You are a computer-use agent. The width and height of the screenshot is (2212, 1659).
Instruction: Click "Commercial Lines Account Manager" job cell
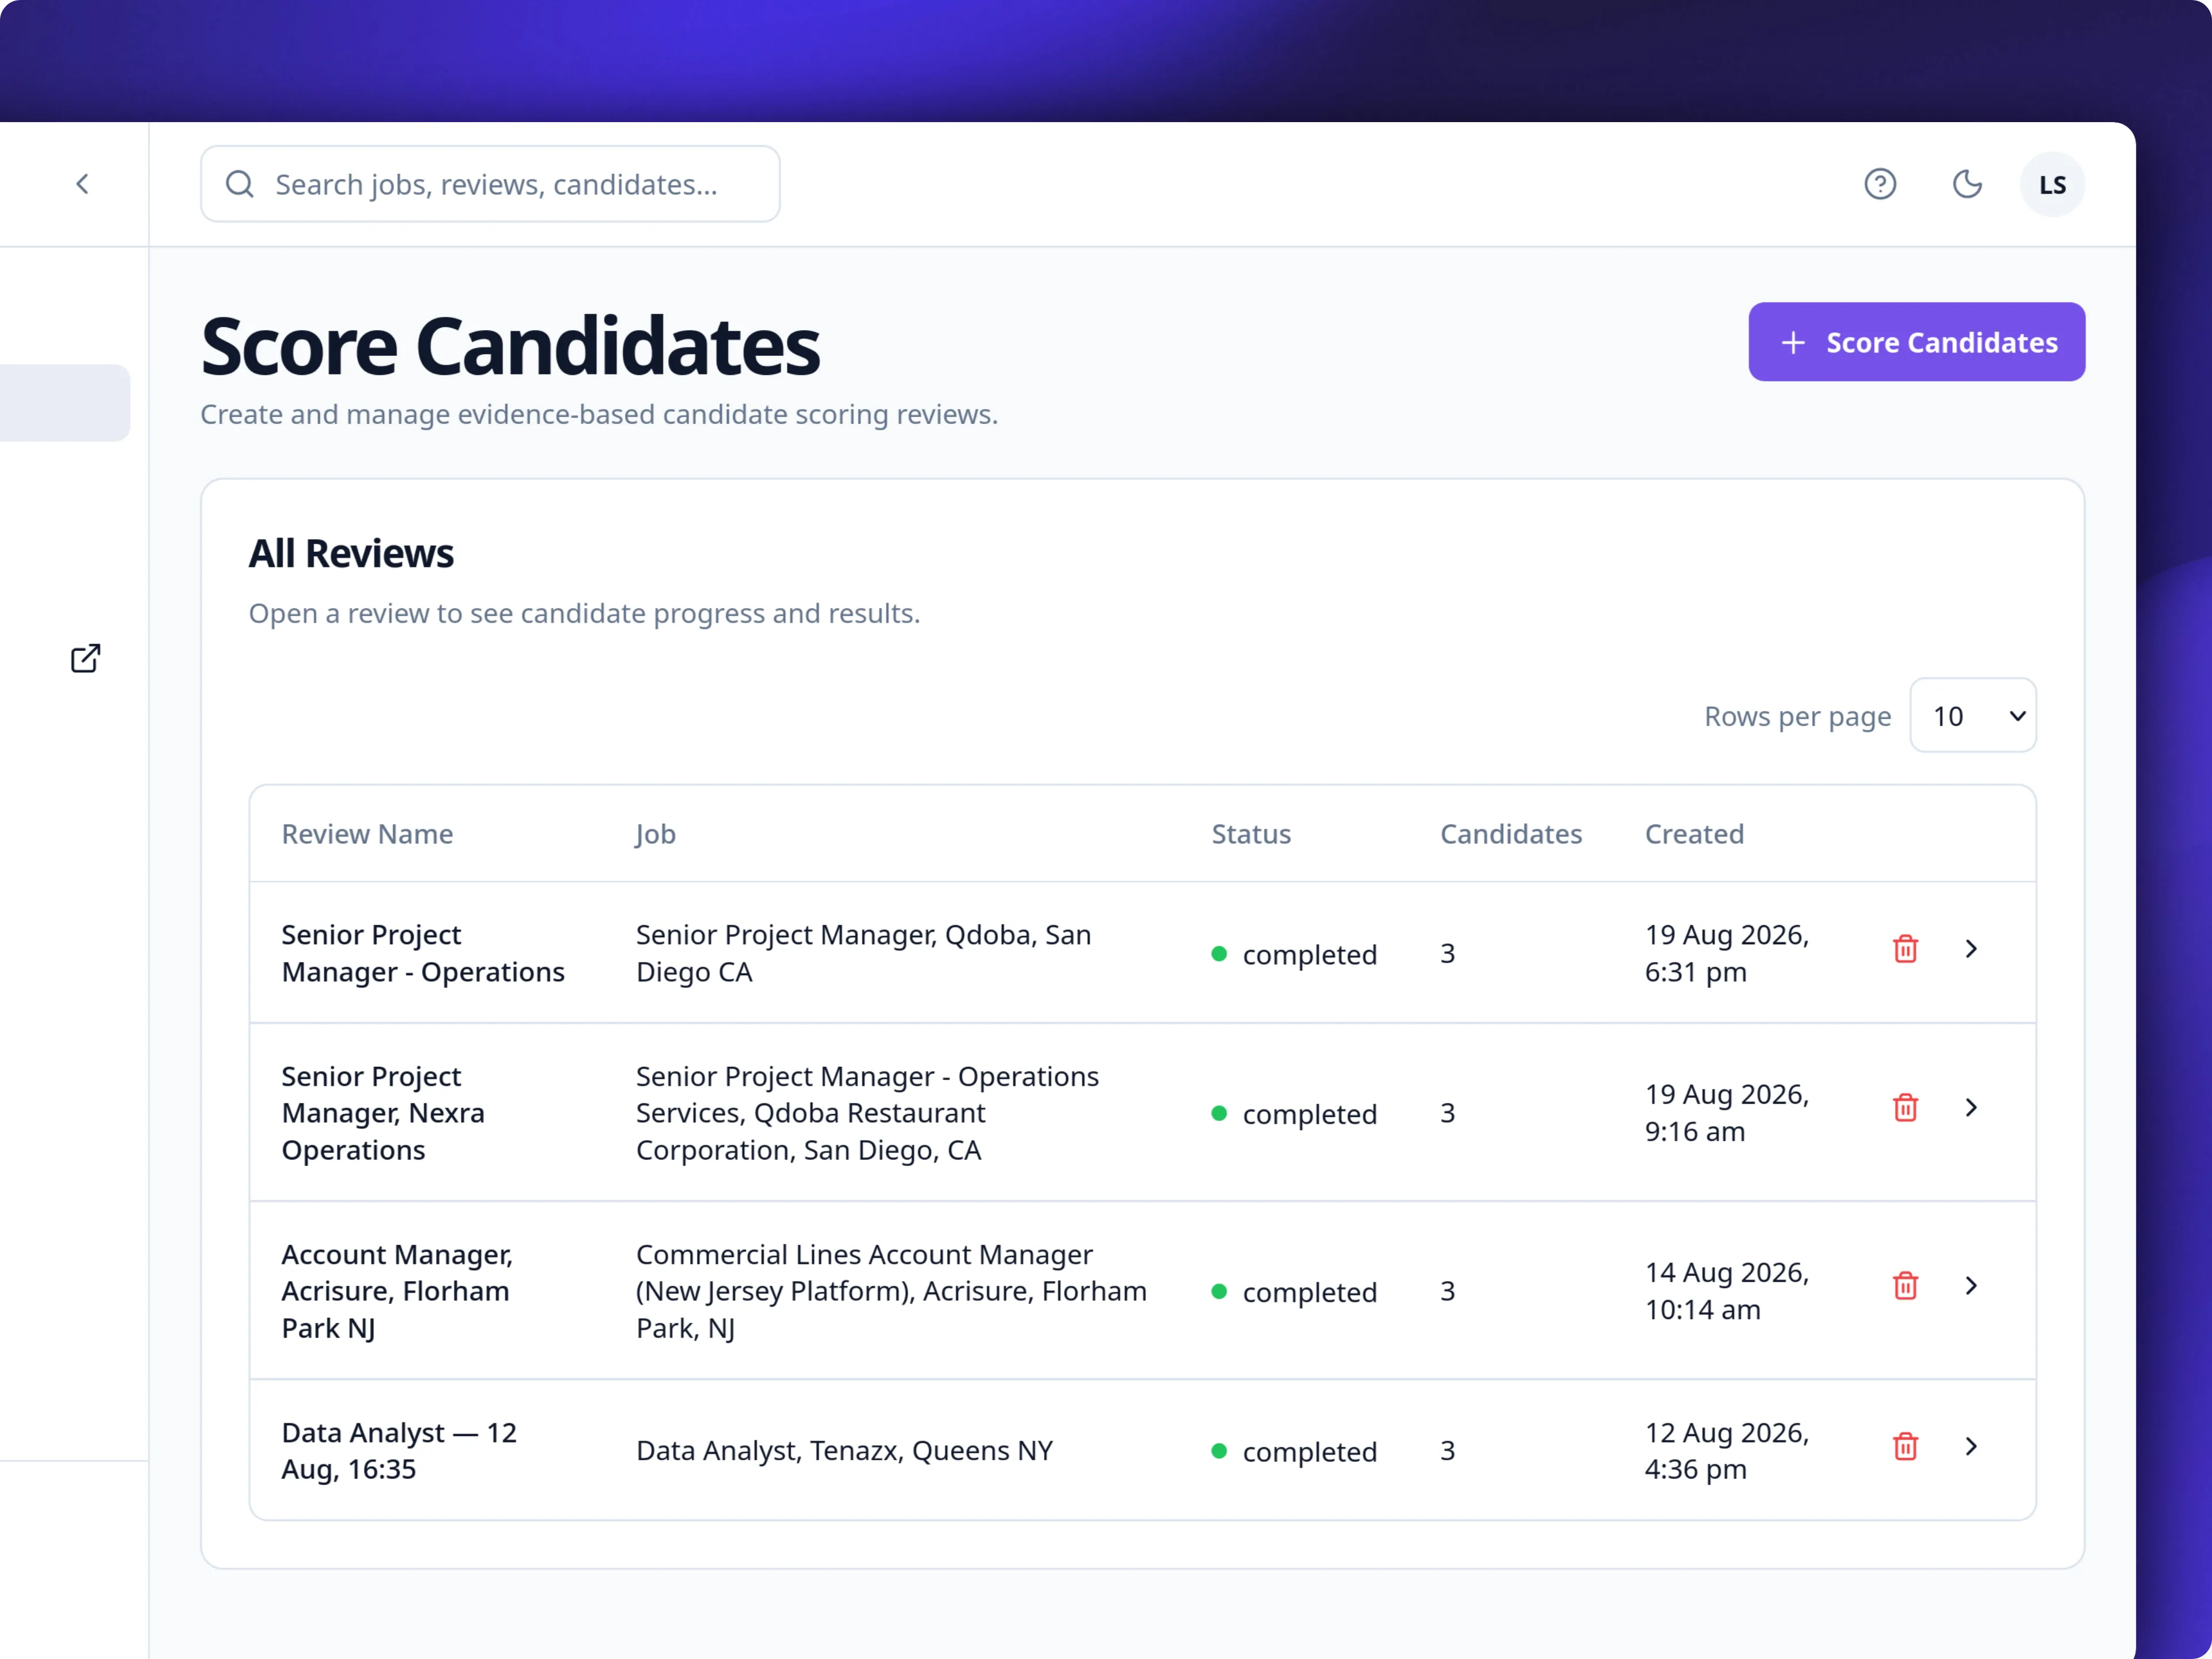click(x=891, y=1291)
